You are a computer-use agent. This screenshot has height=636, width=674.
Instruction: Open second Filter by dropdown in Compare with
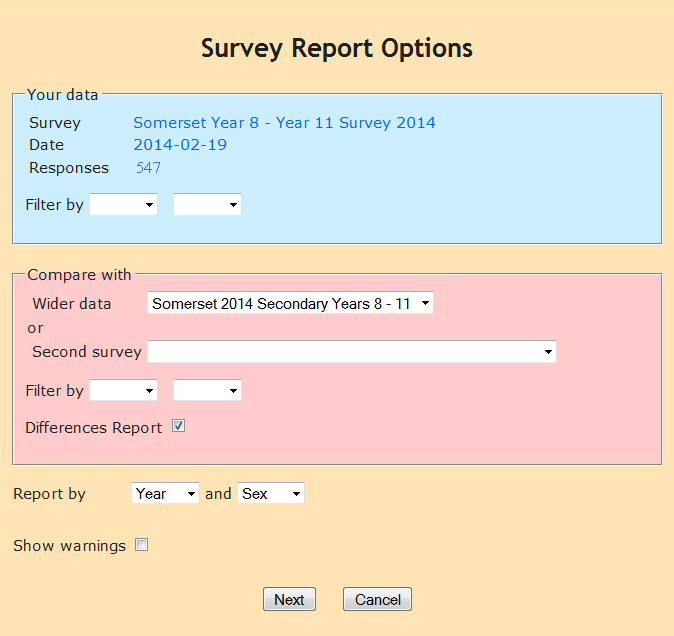point(207,390)
